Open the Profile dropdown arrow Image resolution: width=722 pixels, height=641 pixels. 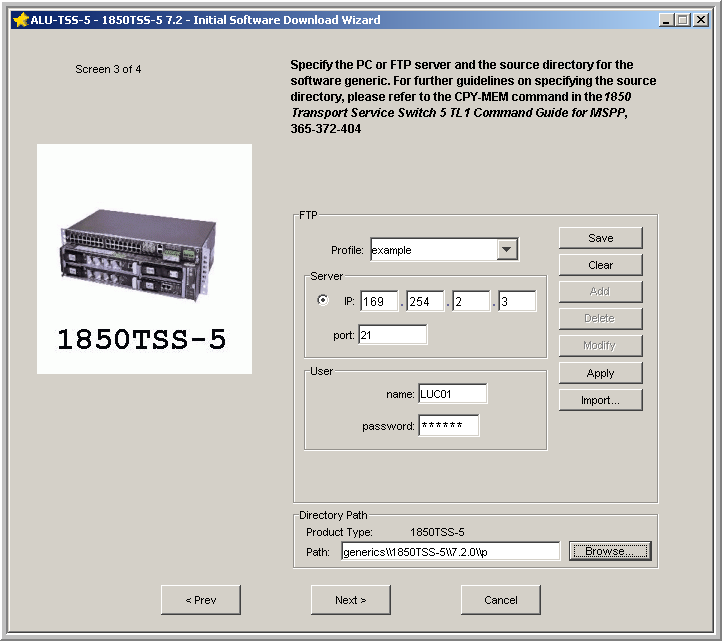pos(507,250)
